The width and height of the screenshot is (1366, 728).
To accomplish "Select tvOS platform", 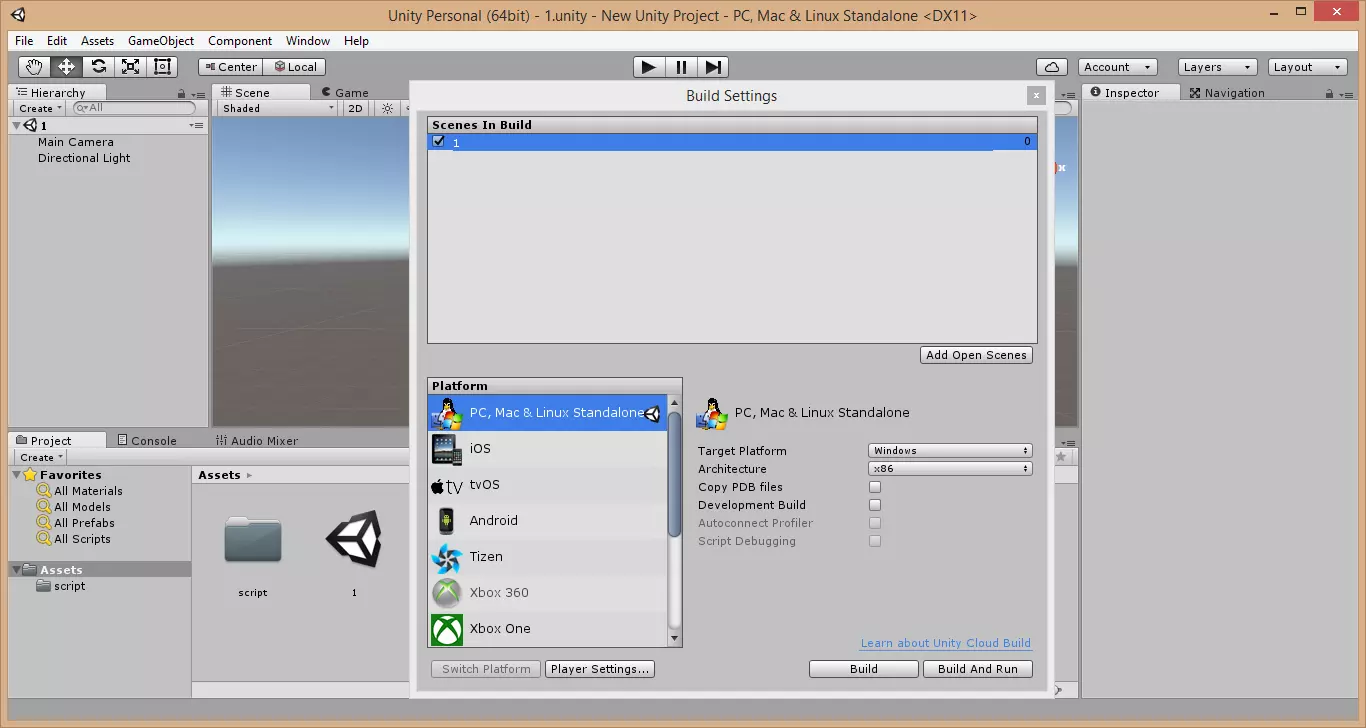I will pos(547,485).
